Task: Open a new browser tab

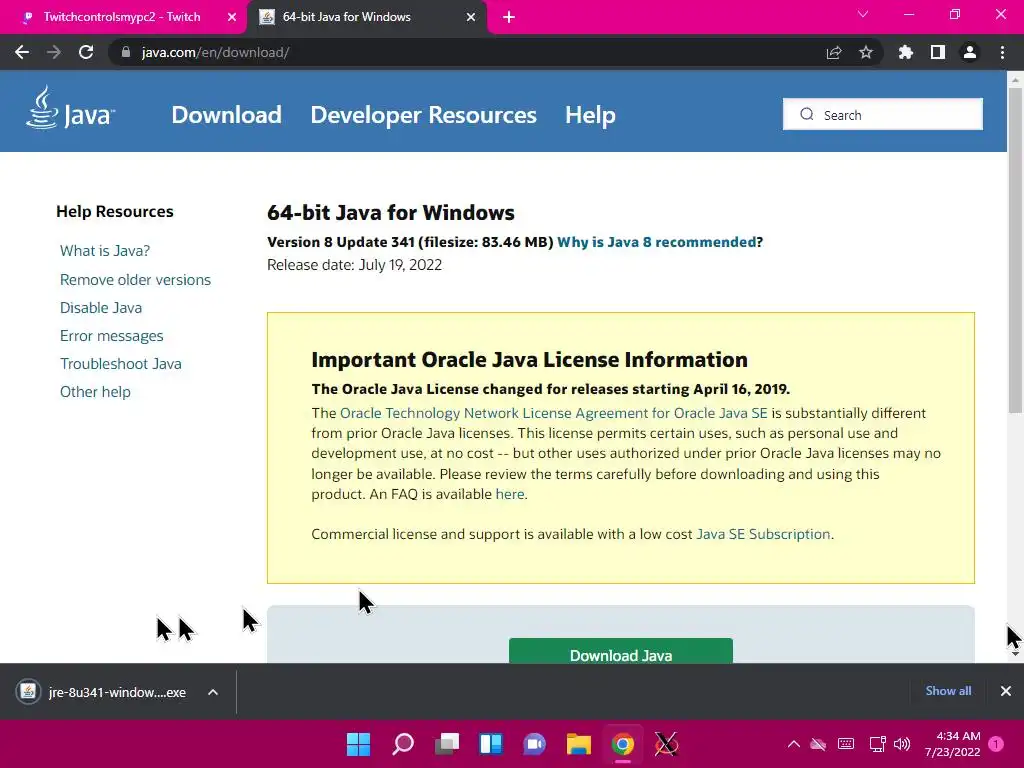Action: pos(509,17)
